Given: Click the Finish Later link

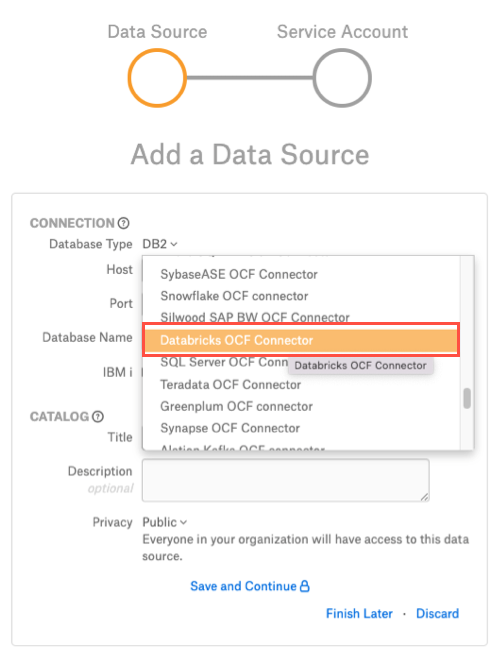Looking at the screenshot, I should 359,613.
